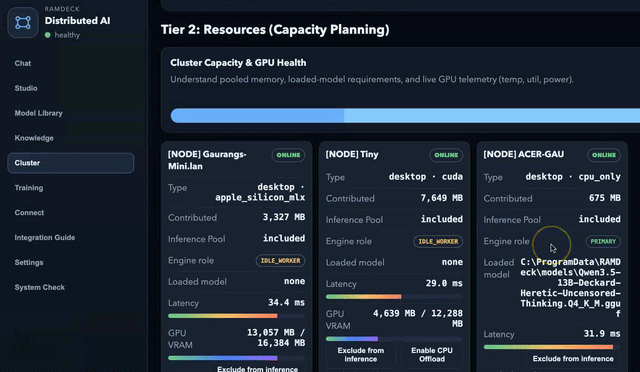The image size is (640, 372).
Task: Click the 'Understand pooled memory' description text
Action: (x=372, y=80)
